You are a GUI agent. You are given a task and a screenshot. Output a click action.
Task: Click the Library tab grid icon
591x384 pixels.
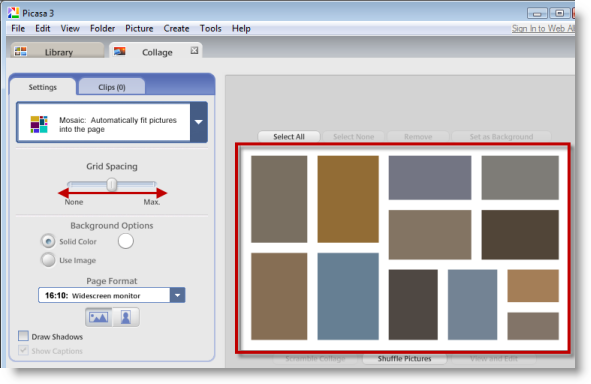click(20, 51)
